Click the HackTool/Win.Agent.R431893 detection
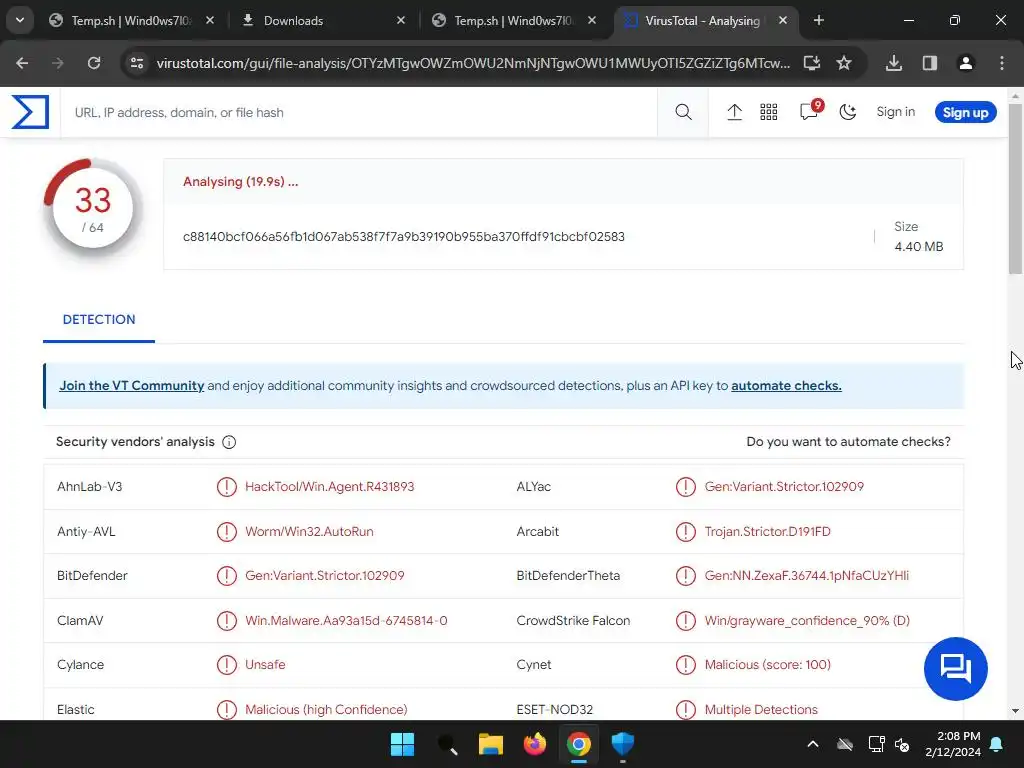This screenshot has height=768, width=1024. tap(329, 487)
